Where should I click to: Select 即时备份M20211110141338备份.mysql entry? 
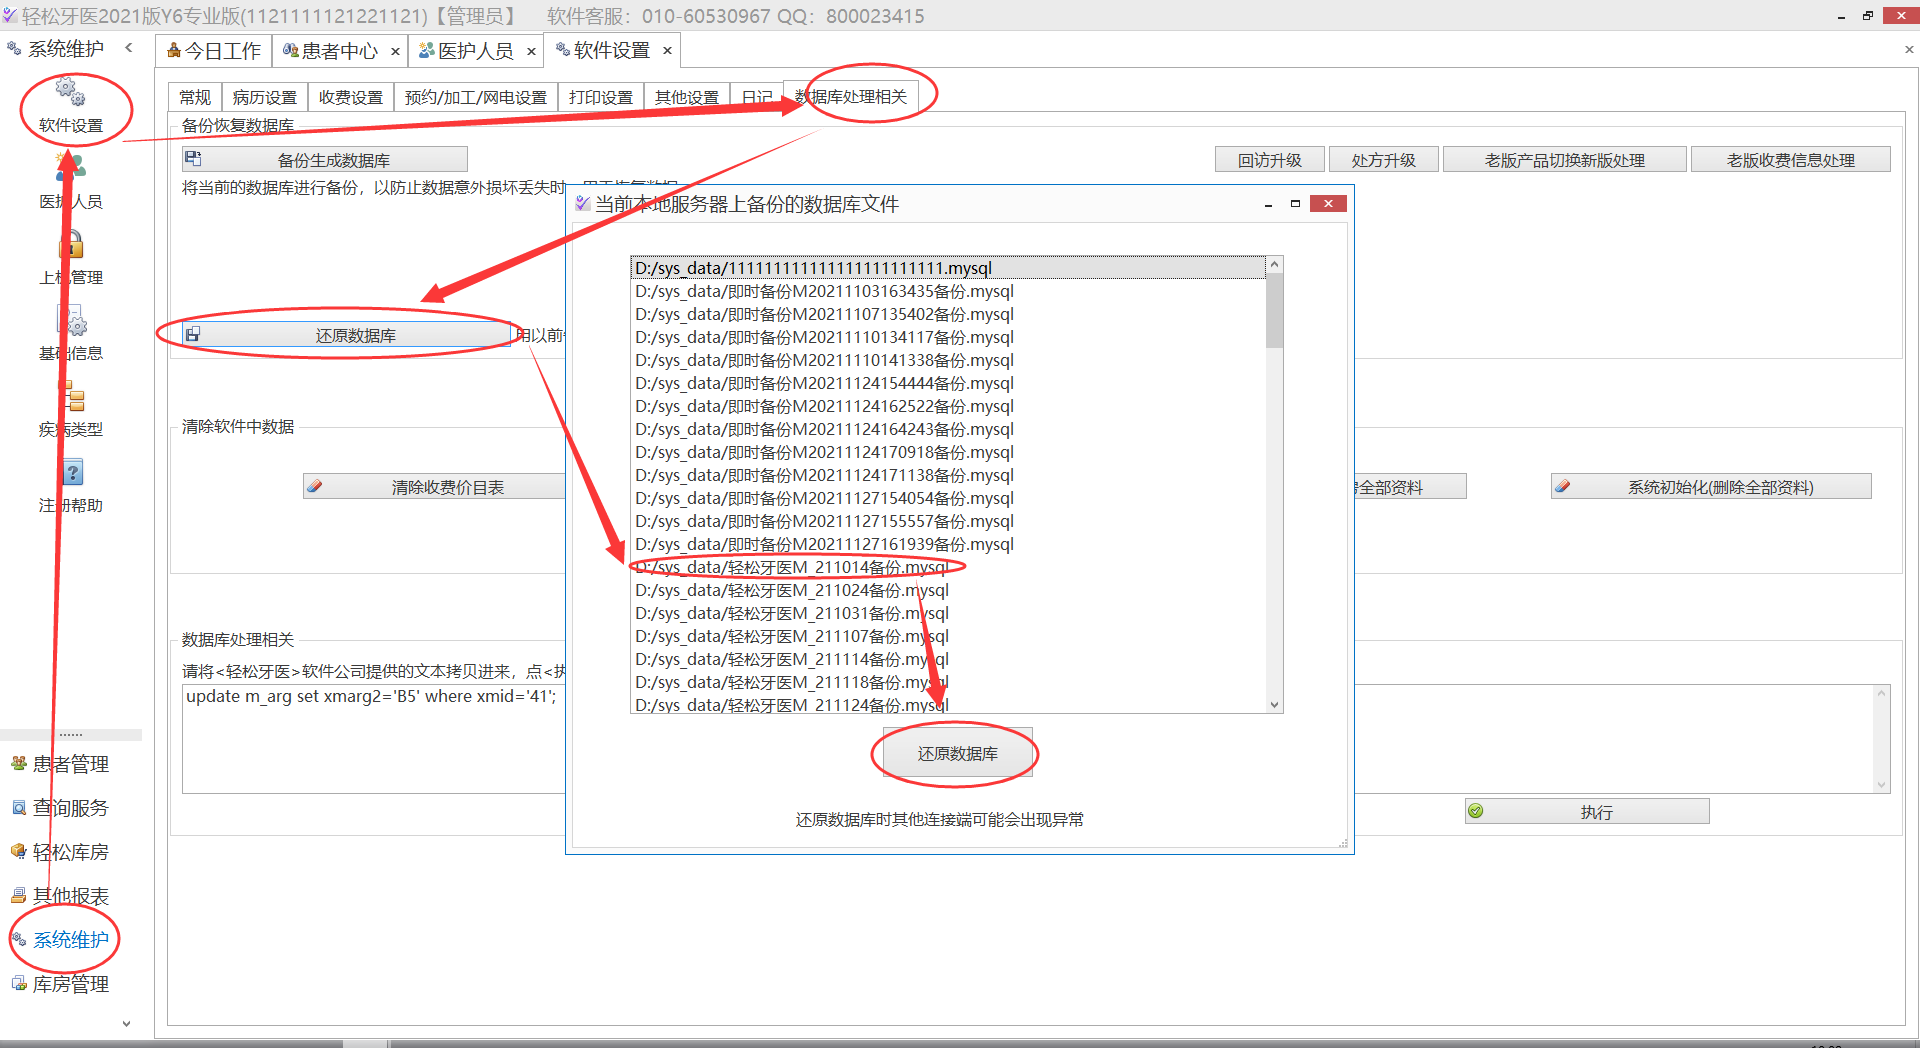(x=948, y=360)
